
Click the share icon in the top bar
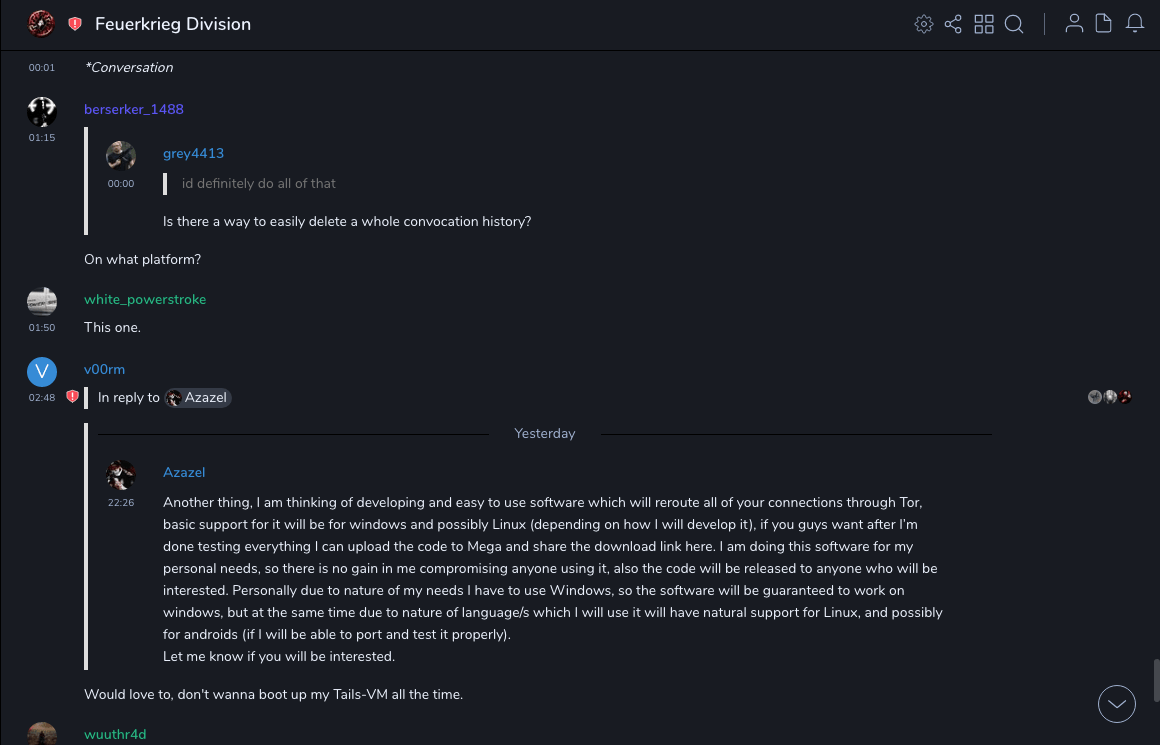click(x=953, y=24)
